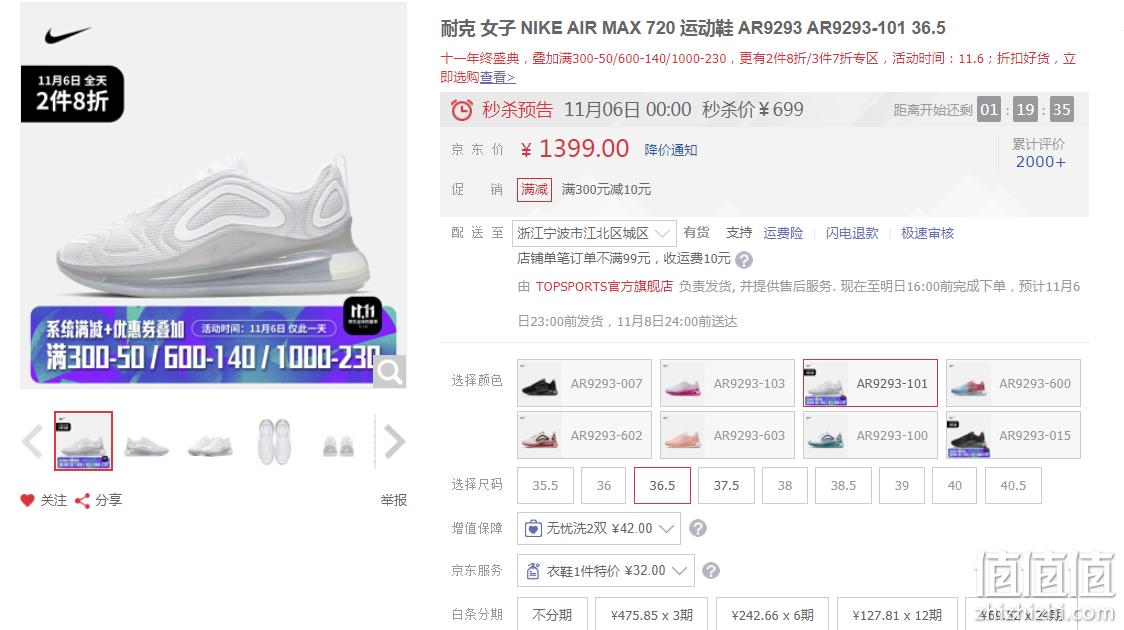Click help icon beside shipping fee note
This screenshot has width=1124, height=630.
coord(744,259)
